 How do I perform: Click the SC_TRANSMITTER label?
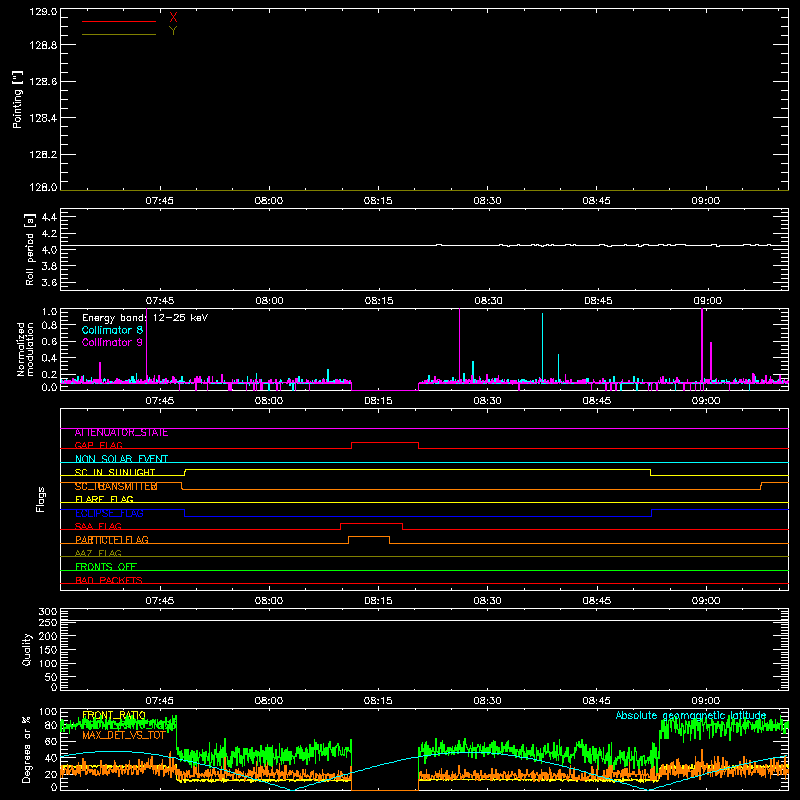click(116, 486)
